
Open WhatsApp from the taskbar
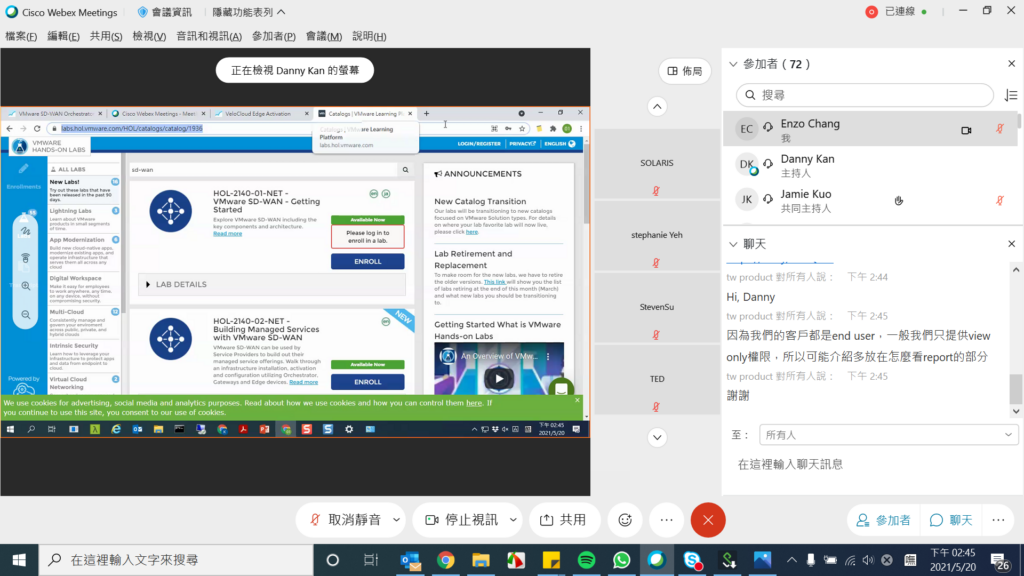pos(622,560)
